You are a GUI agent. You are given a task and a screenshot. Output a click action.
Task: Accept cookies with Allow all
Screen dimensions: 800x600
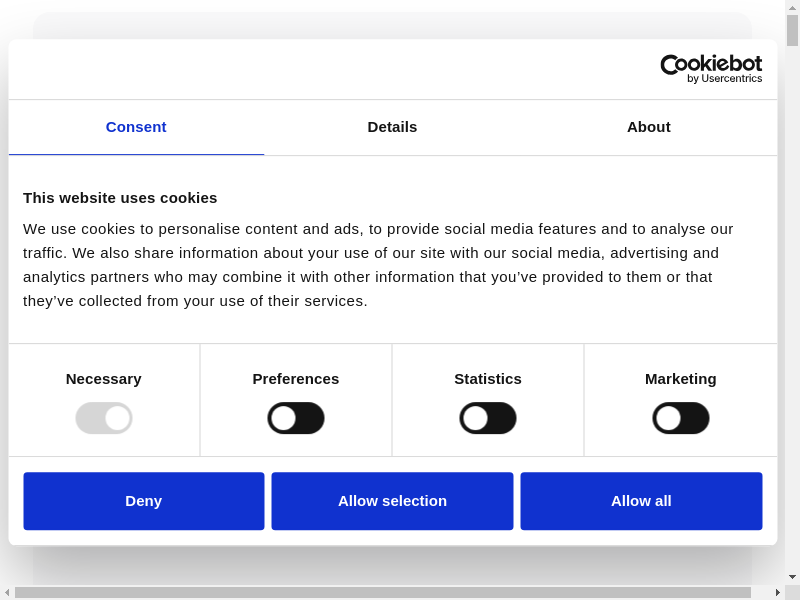click(x=641, y=501)
